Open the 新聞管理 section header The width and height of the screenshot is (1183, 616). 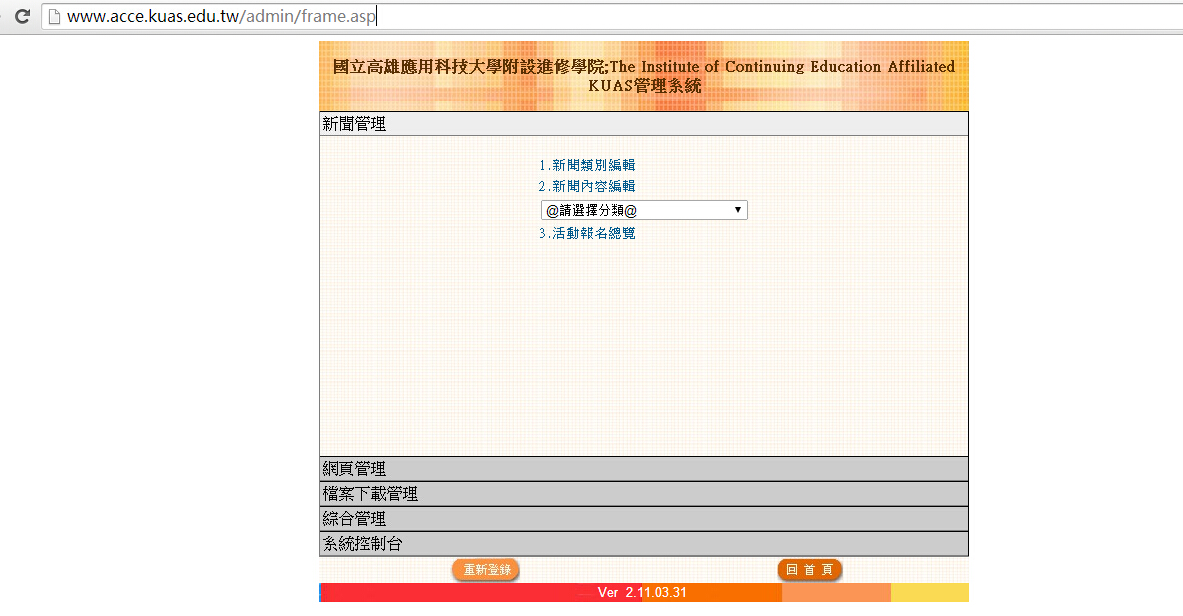pyautogui.click(x=644, y=124)
